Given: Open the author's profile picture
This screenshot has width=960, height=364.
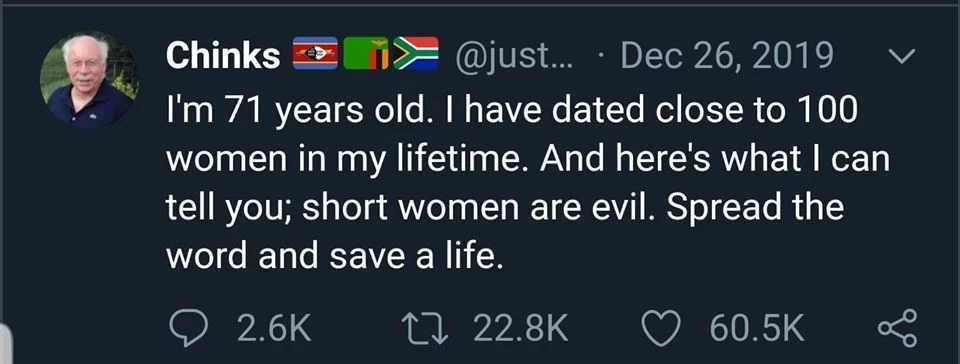Looking at the screenshot, I should click(89, 80).
